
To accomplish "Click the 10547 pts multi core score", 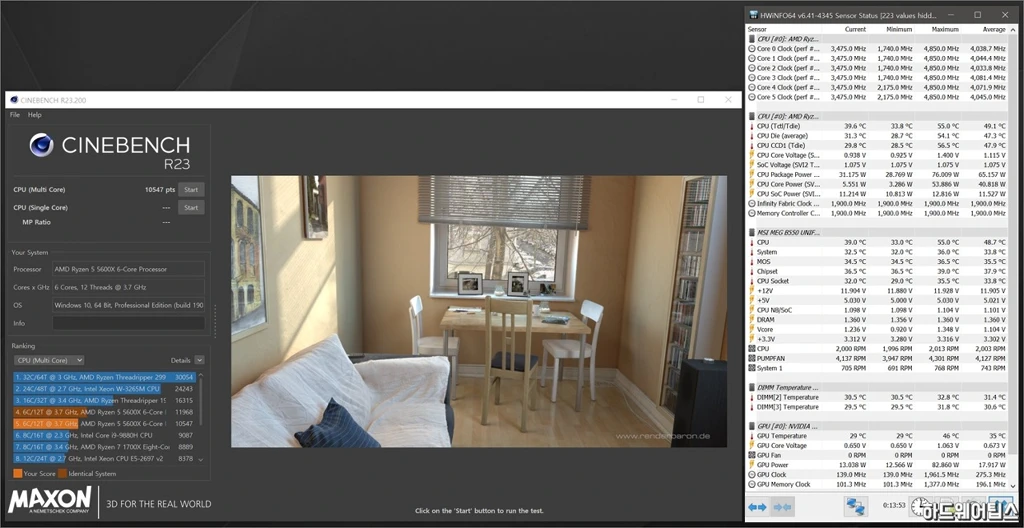I will pyautogui.click(x=160, y=190).
